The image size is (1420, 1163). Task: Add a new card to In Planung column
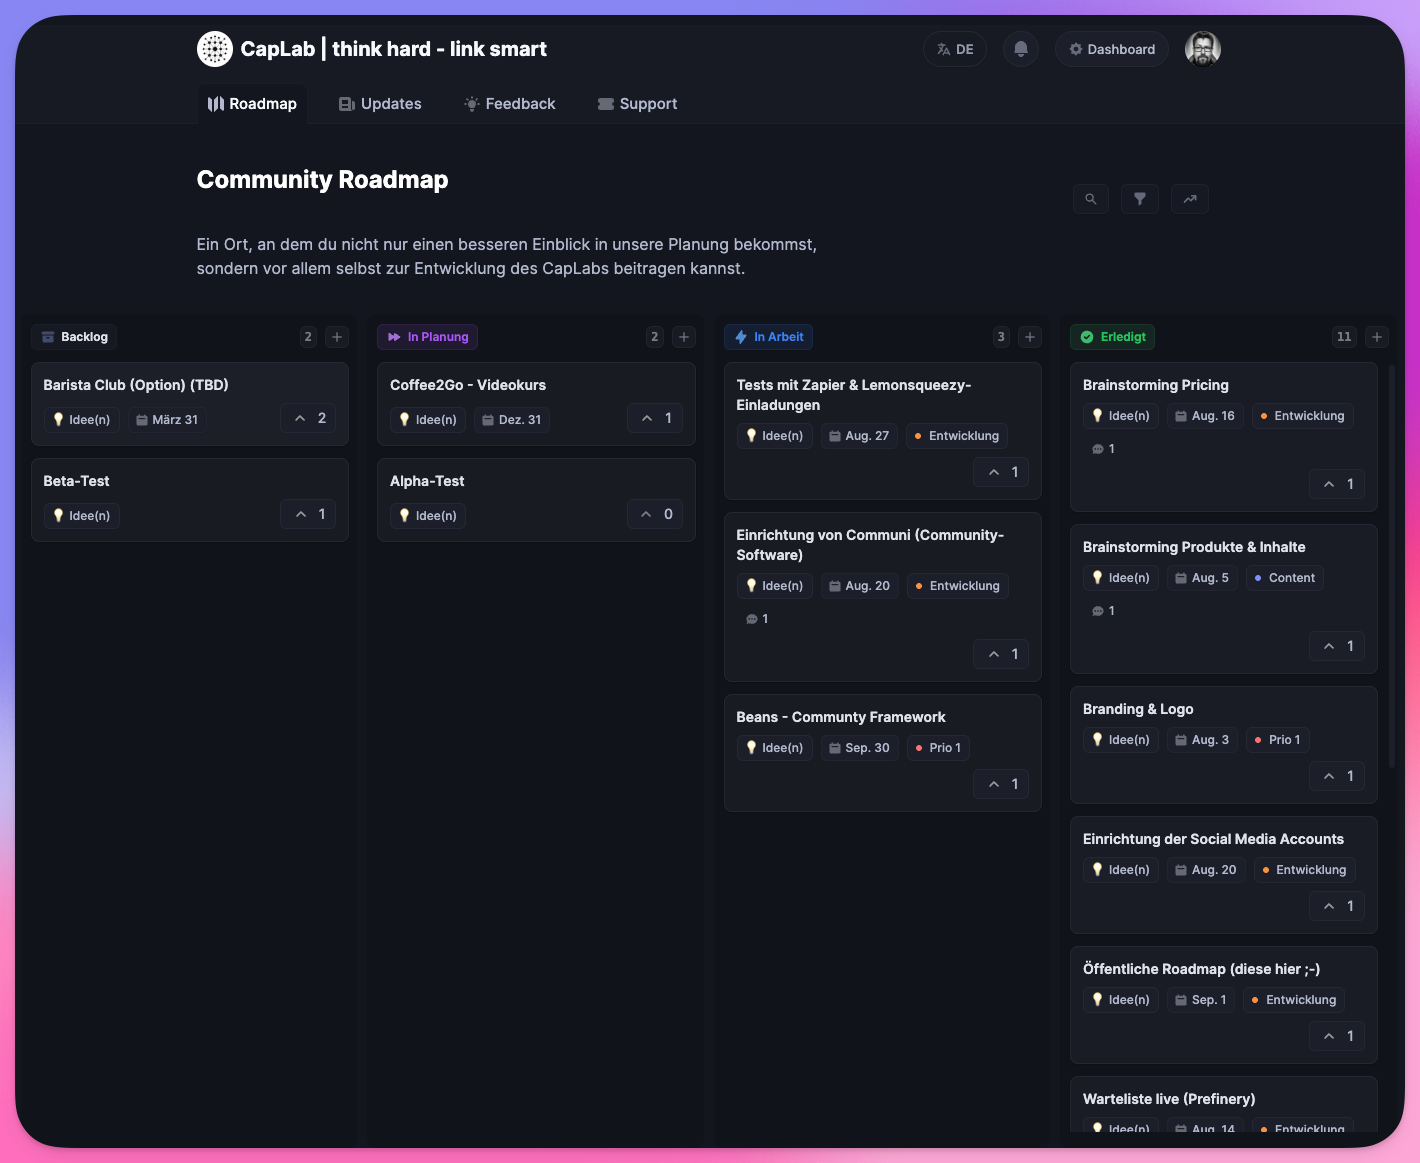[684, 337]
